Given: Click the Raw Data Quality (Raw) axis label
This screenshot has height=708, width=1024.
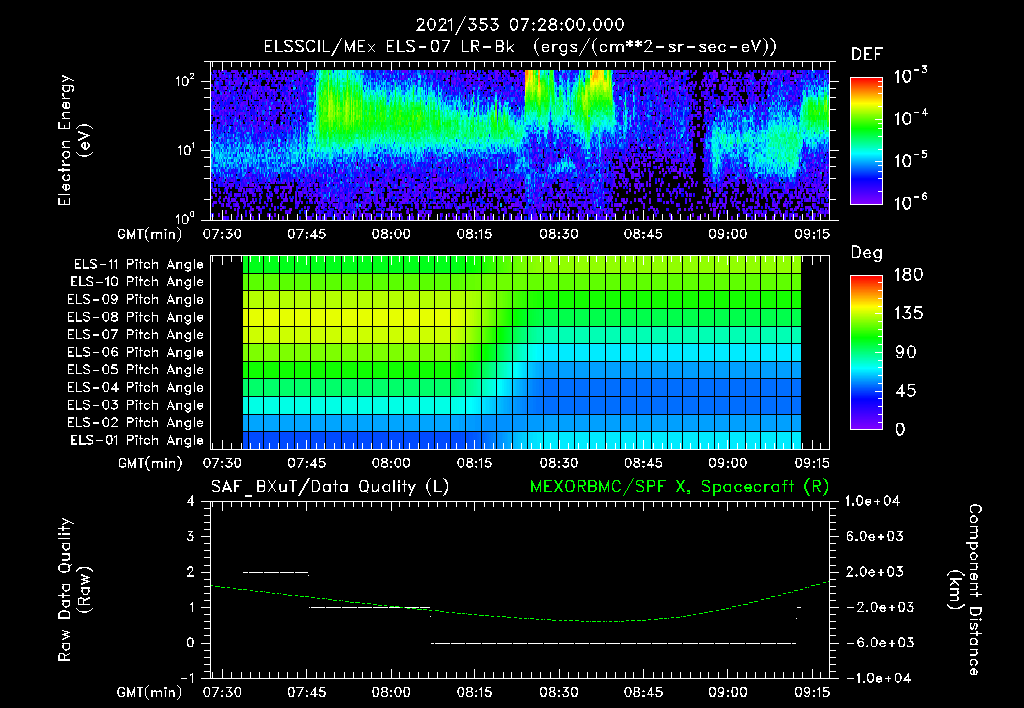Looking at the screenshot, I should coord(74,590).
